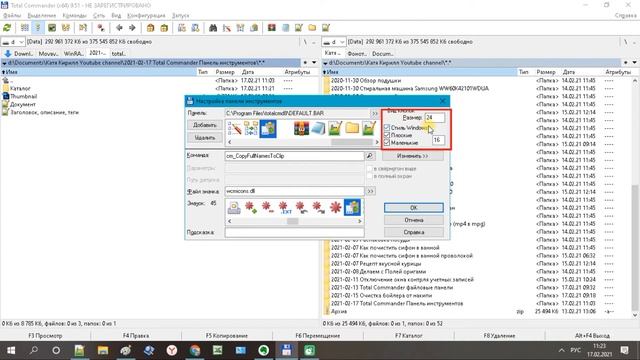Choose the highlighted blue icon in icon list
640x360 pixels.
pyautogui.click(x=352, y=207)
